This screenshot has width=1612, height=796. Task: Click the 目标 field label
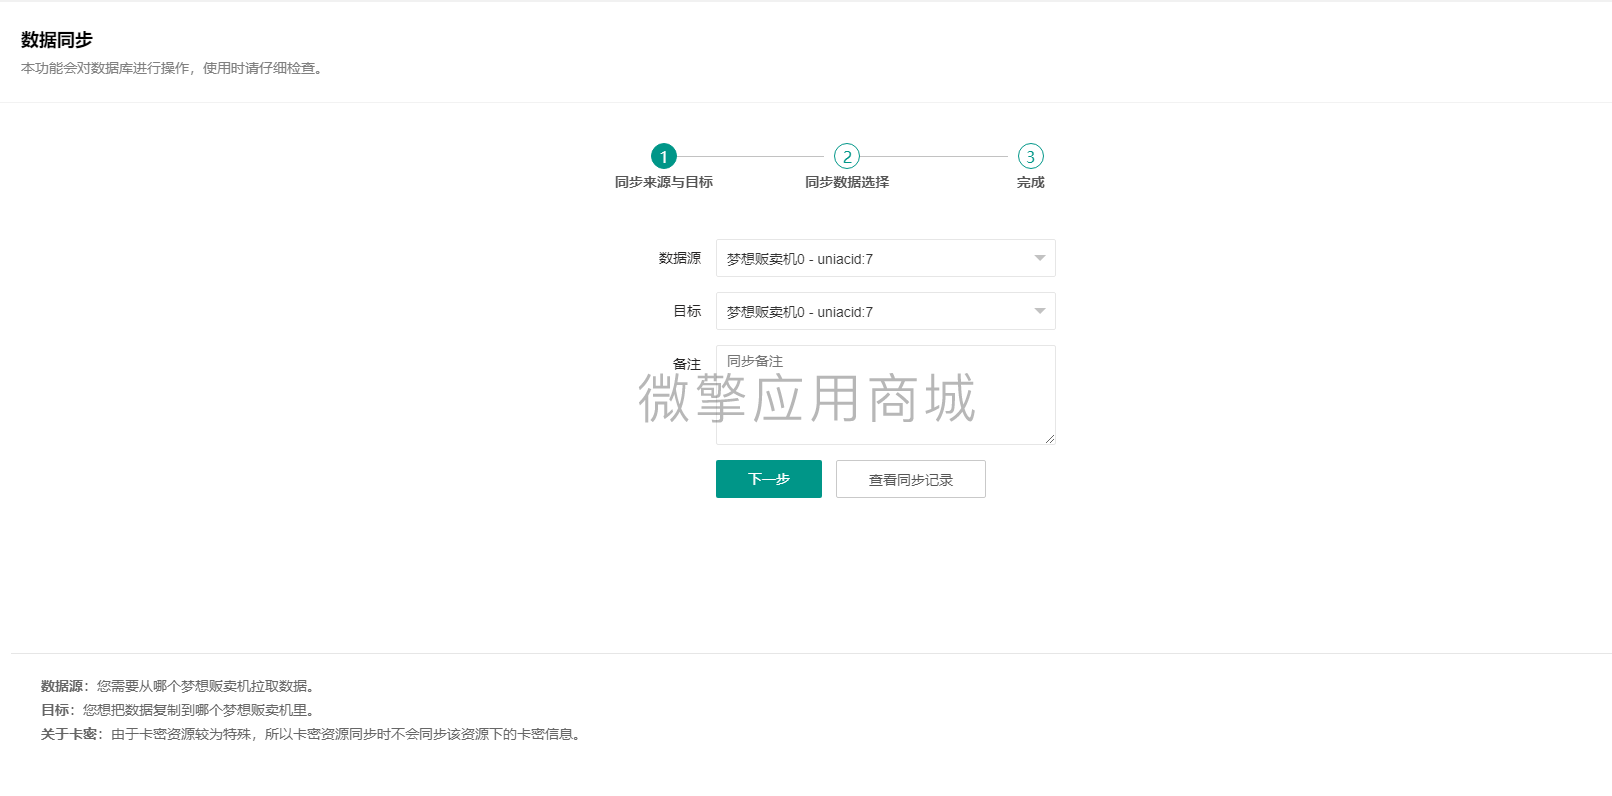click(687, 311)
